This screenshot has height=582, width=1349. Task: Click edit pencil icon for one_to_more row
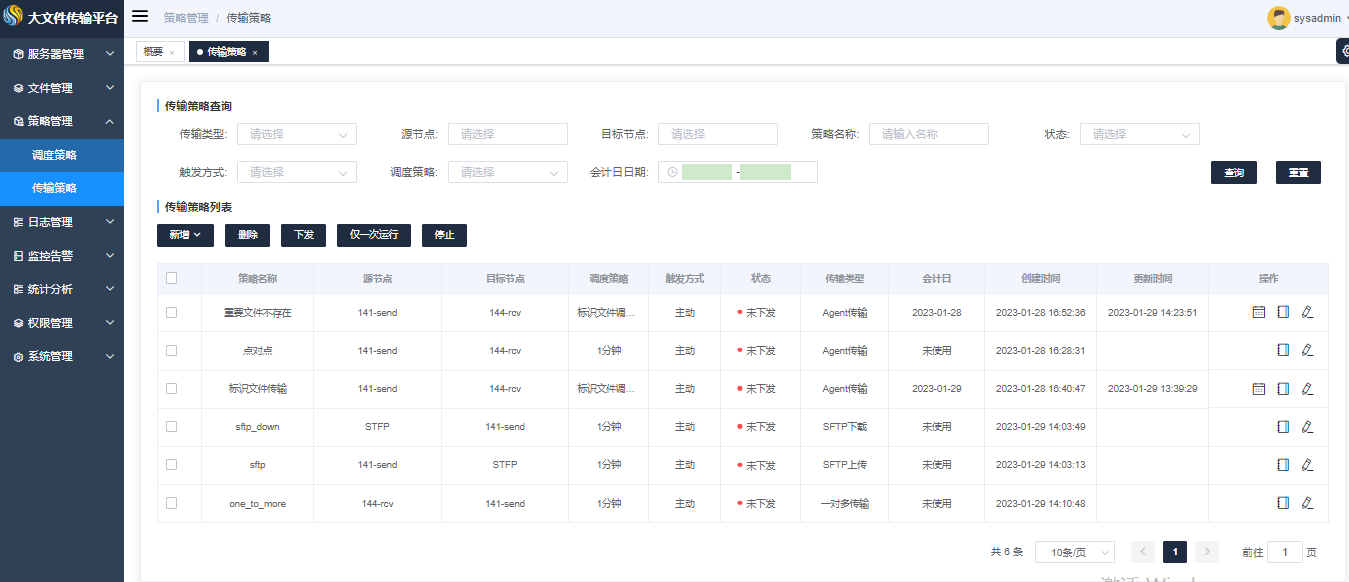pos(1307,503)
